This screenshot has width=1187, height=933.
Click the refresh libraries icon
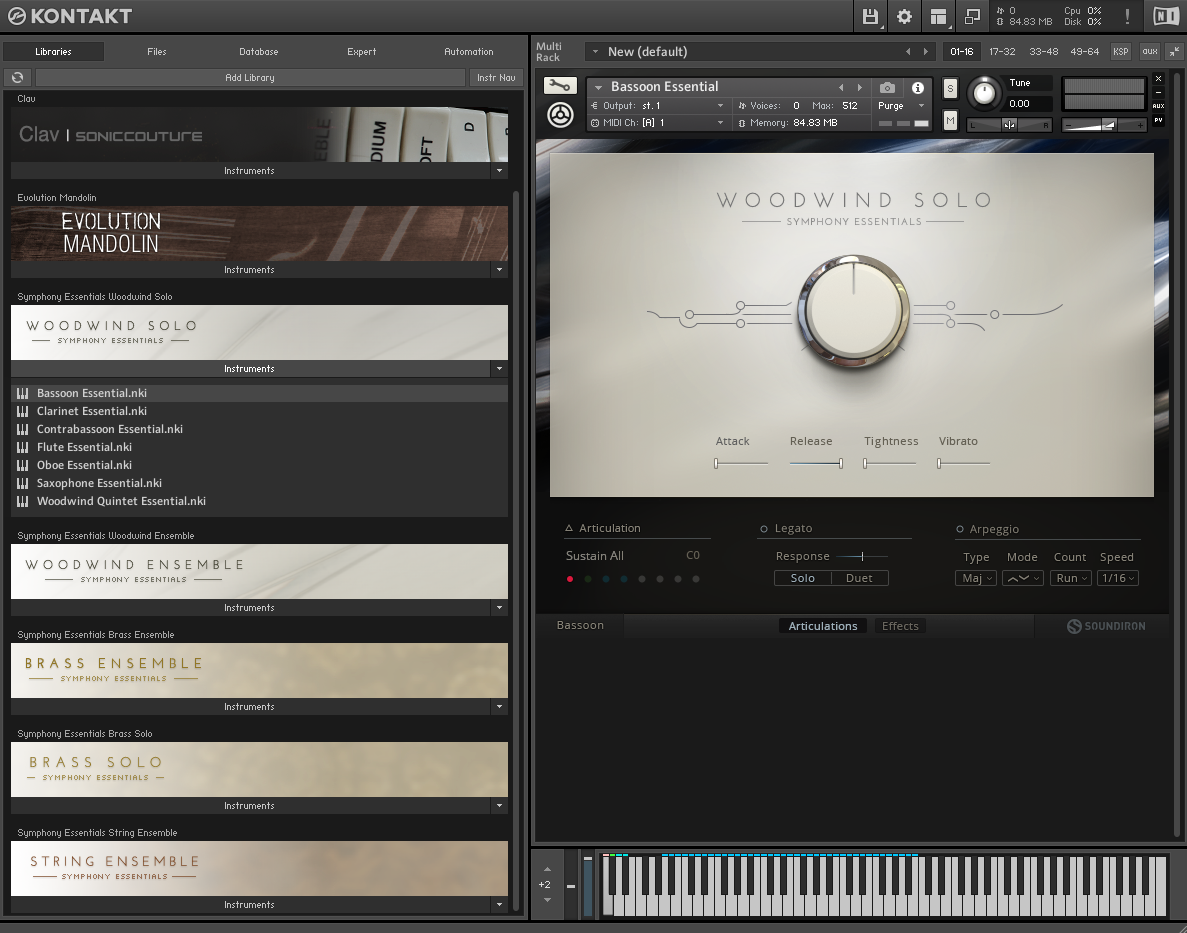click(x=17, y=77)
